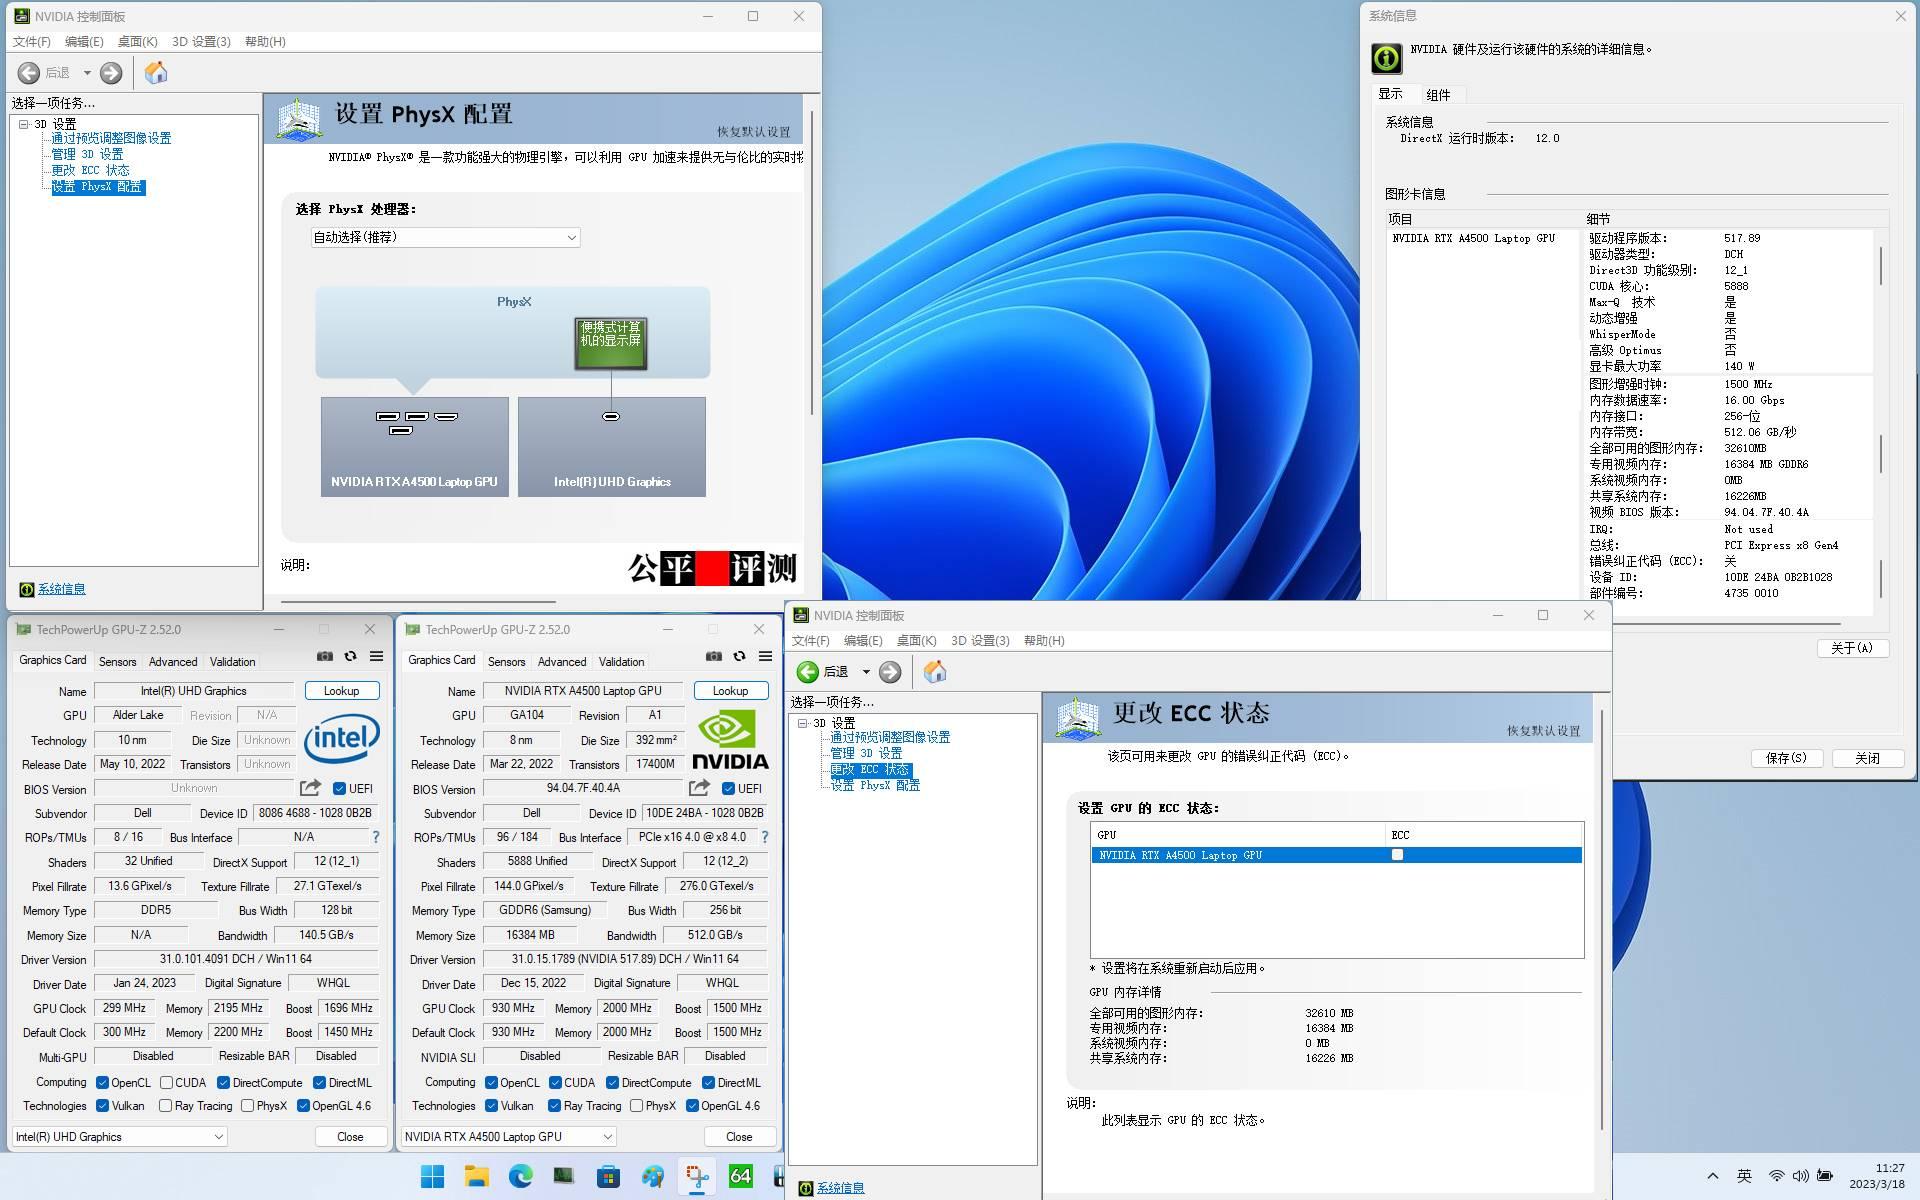Collapse 3D settings tree in top control panel

pyautogui.click(x=24, y=124)
